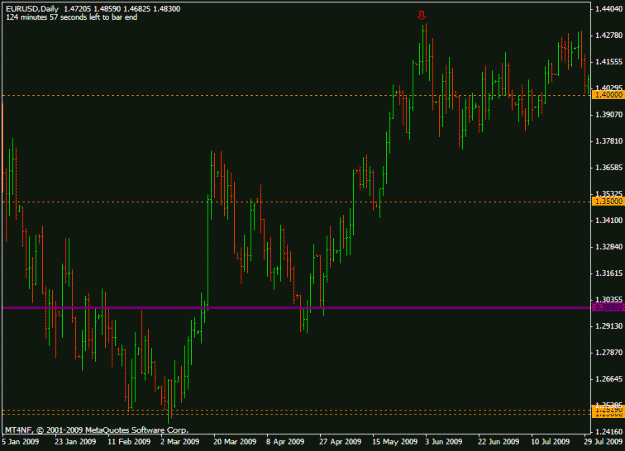
Task: Click the 1.32840 price scale value
Action: tap(608, 247)
